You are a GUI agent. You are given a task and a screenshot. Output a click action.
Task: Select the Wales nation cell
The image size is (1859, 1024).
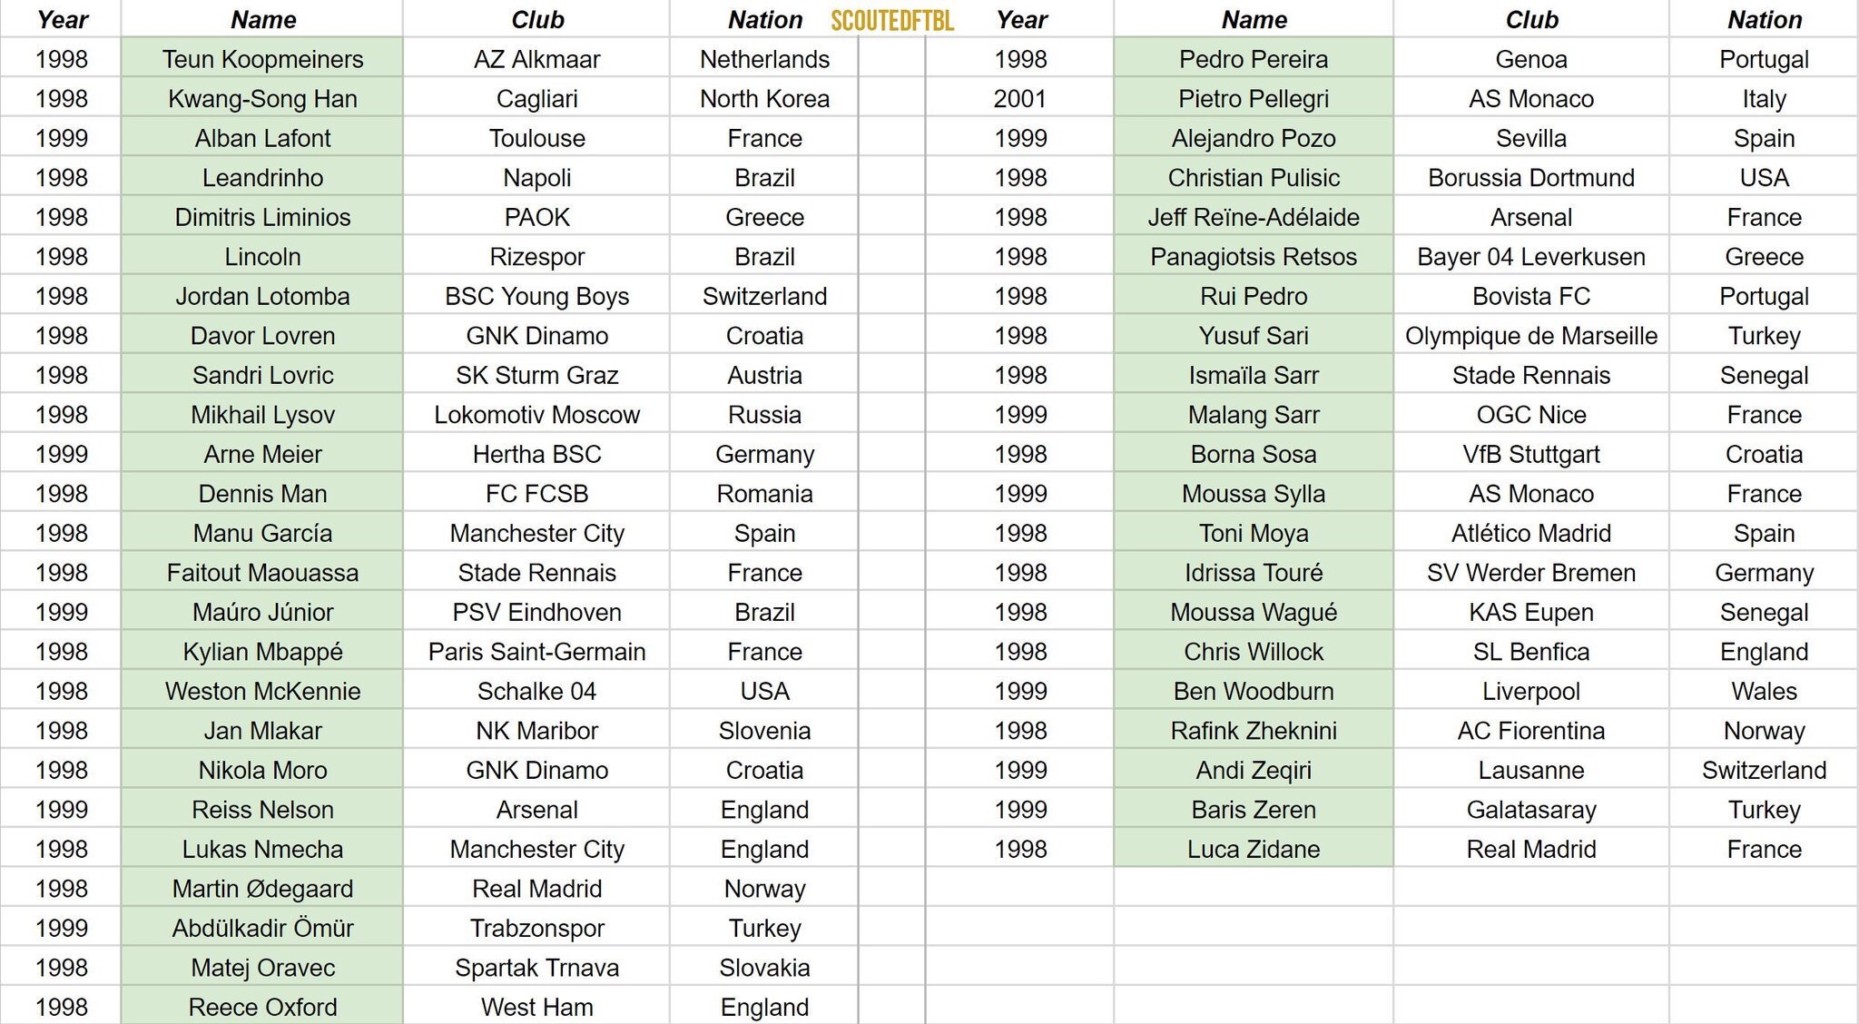(1764, 691)
